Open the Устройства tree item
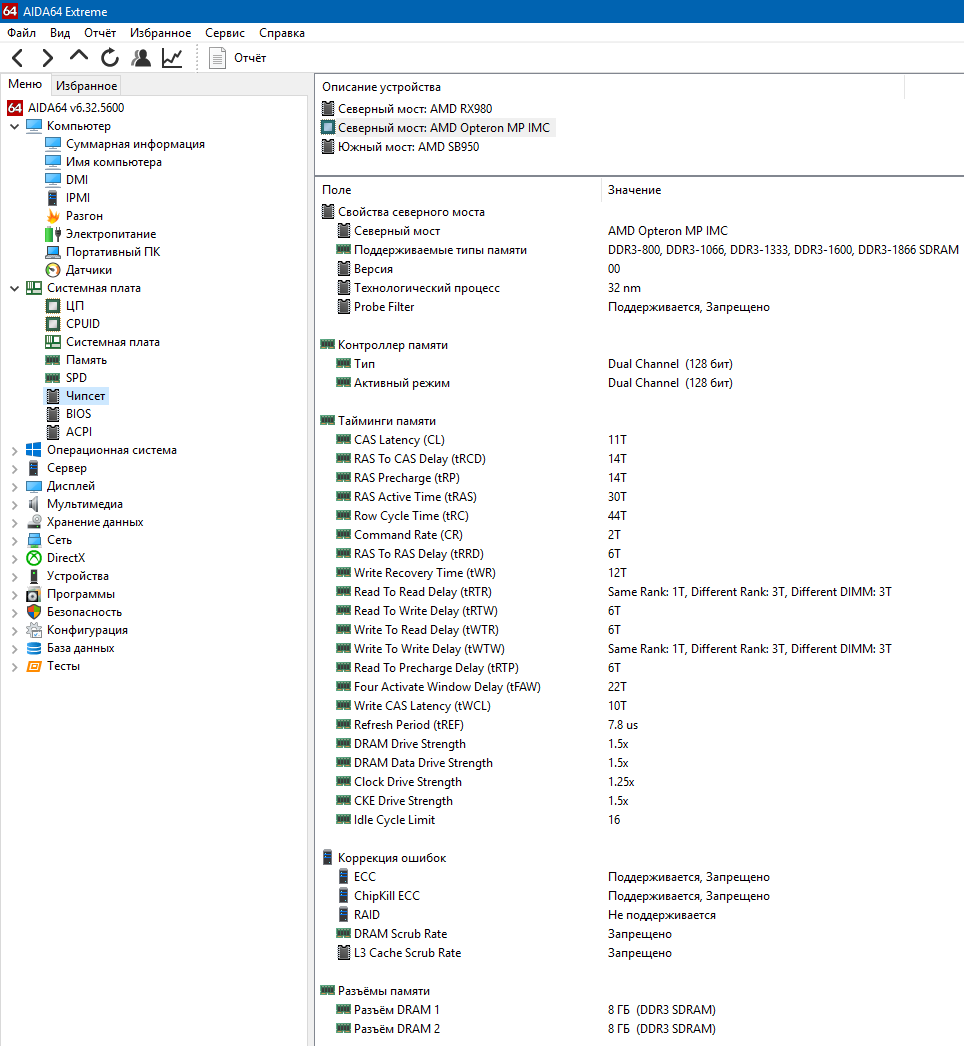 77,576
